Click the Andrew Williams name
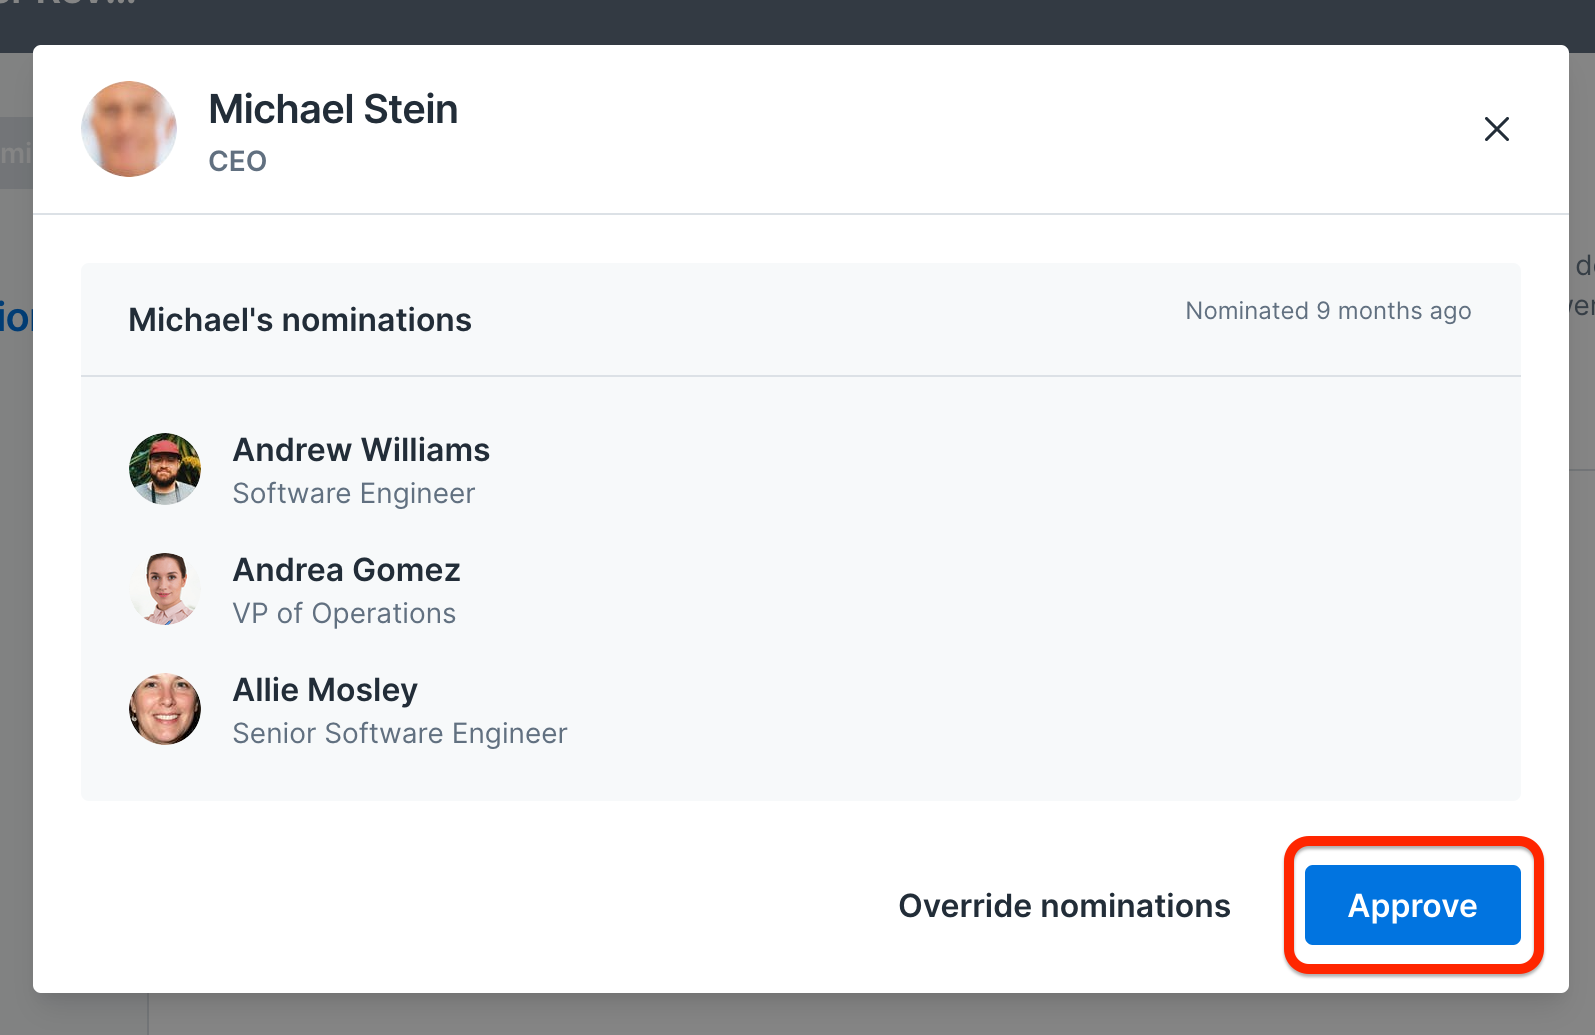The image size is (1595, 1035). pyautogui.click(x=361, y=450)
